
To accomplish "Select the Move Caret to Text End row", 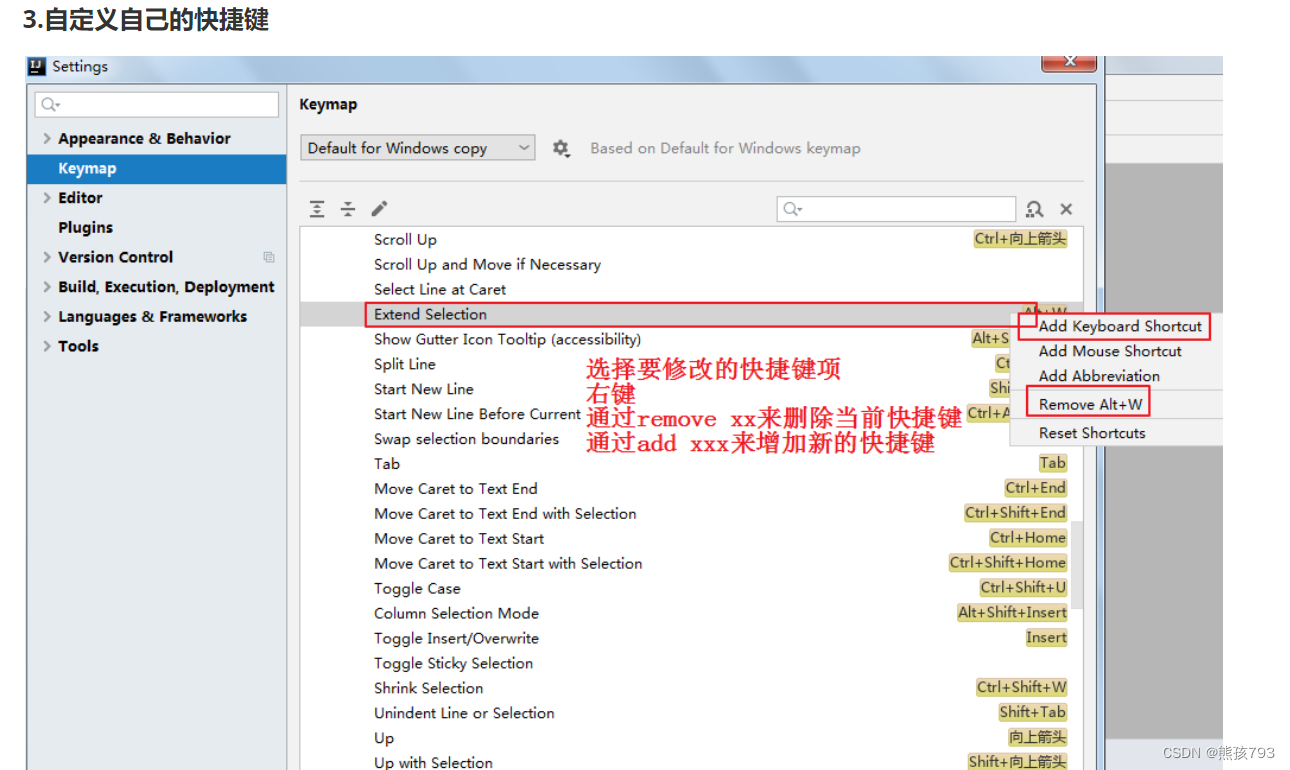I will point(685,489).
